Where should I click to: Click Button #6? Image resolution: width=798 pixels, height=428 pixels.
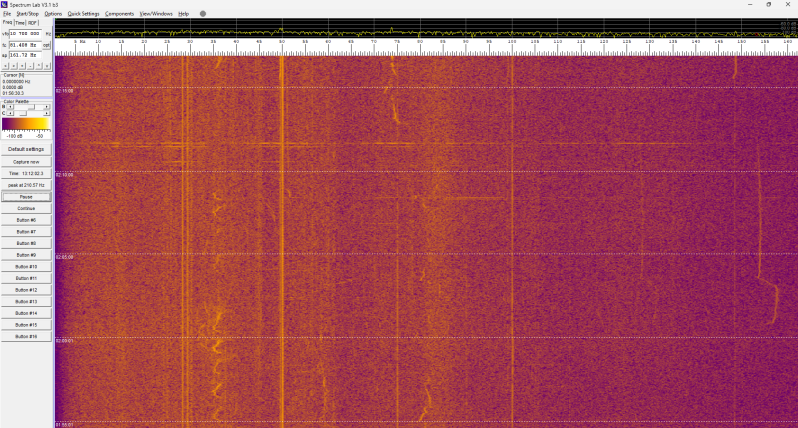pos(26,220)
